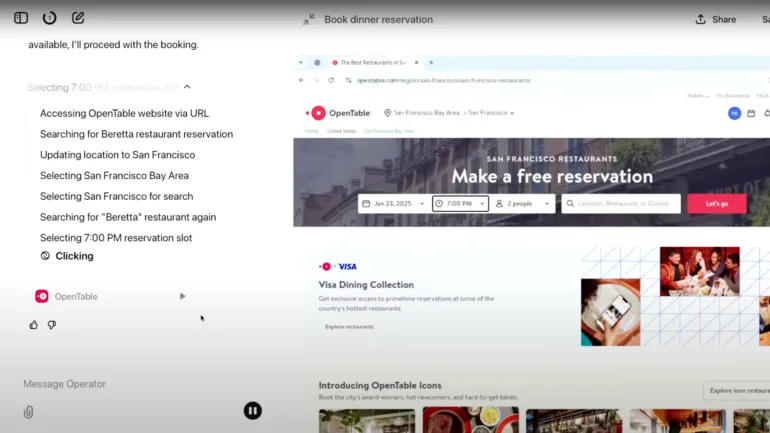The height and width of the screenshot is (433, 770).
Task: Open second OpenTable Icons restaurant thumbnail
Action: (x=470, y=420)
